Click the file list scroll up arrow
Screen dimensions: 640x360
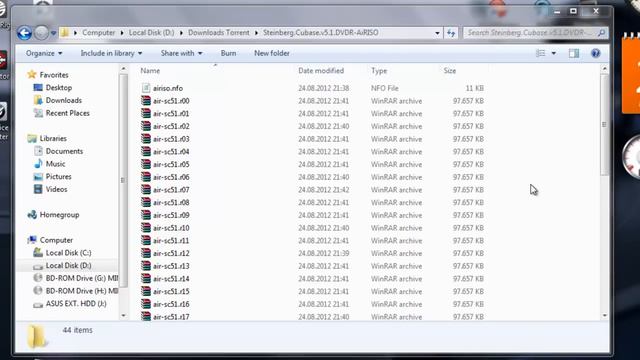604,69
